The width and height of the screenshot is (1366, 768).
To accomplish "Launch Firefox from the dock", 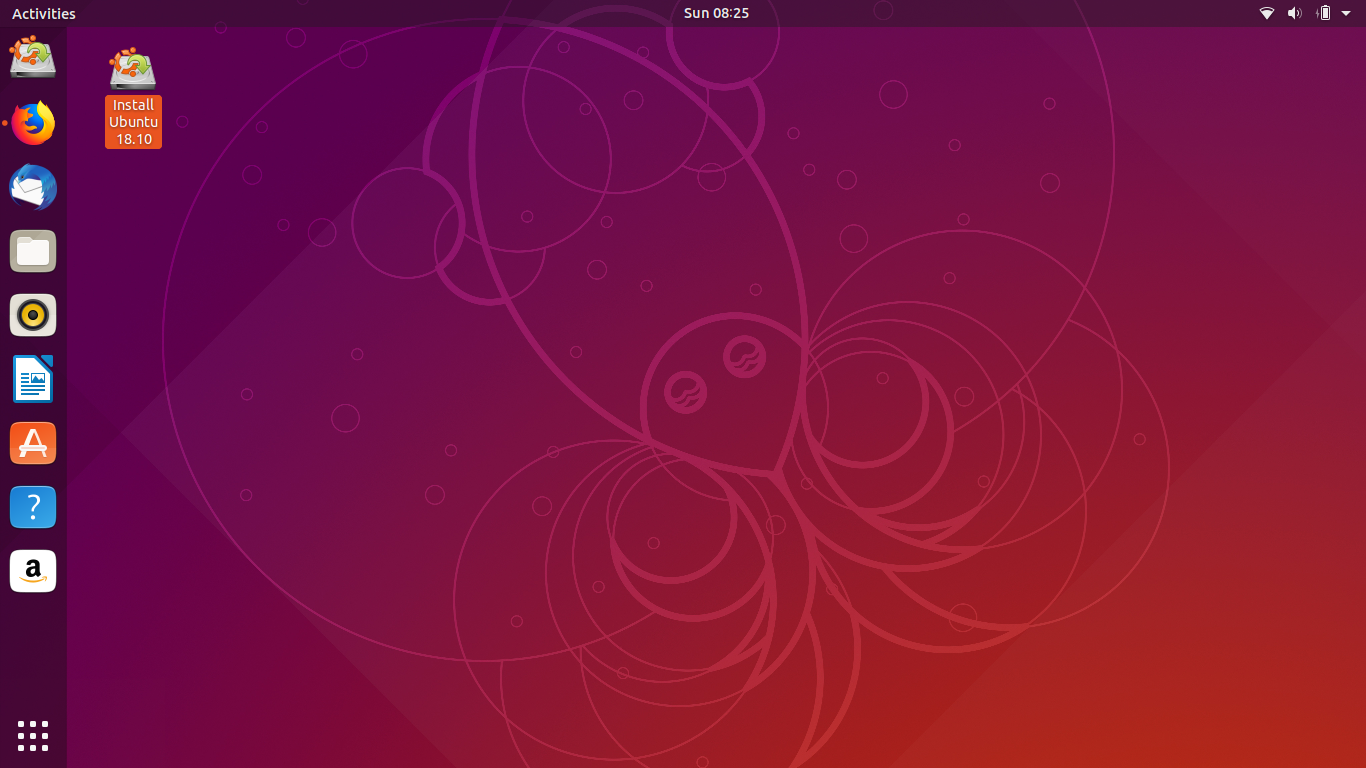I will (33, 123).
